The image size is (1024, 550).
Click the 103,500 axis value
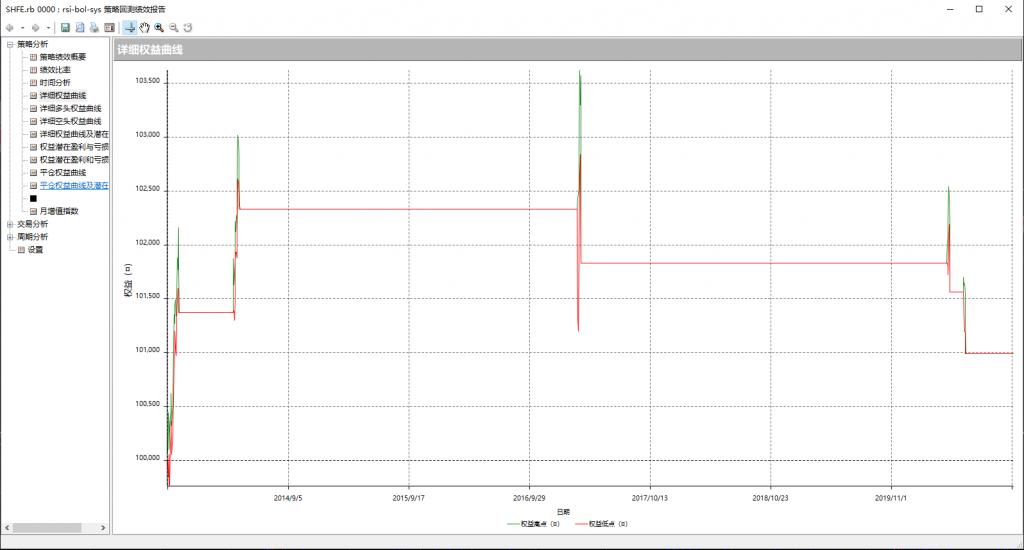[148, 81]
